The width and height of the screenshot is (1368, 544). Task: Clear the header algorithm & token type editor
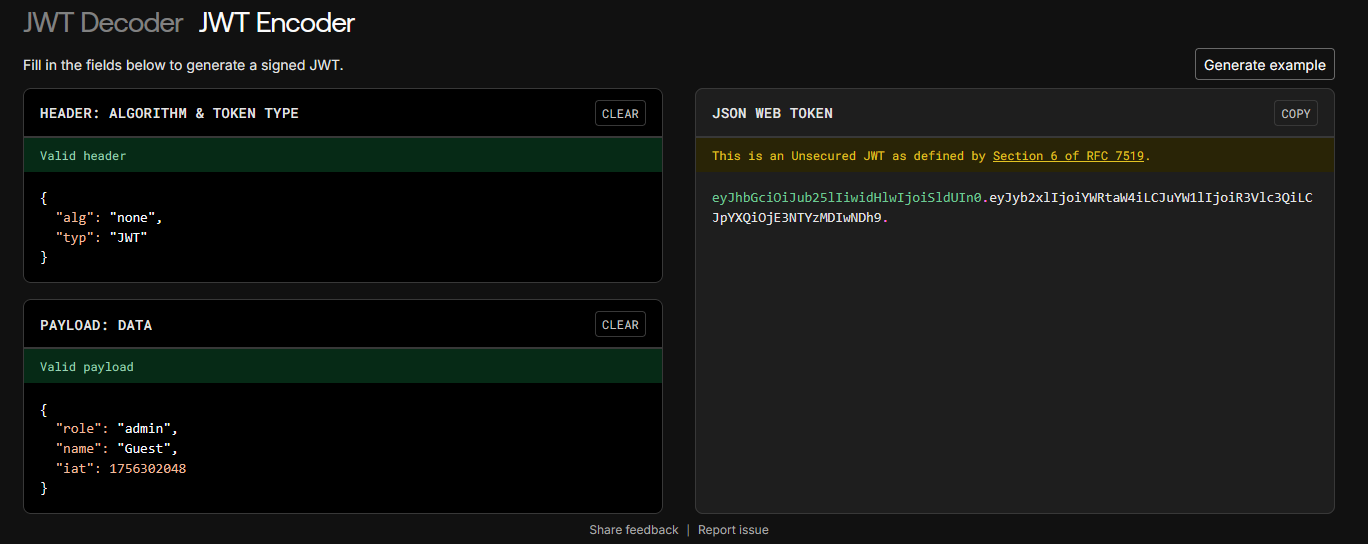click(x=620, y=113)
